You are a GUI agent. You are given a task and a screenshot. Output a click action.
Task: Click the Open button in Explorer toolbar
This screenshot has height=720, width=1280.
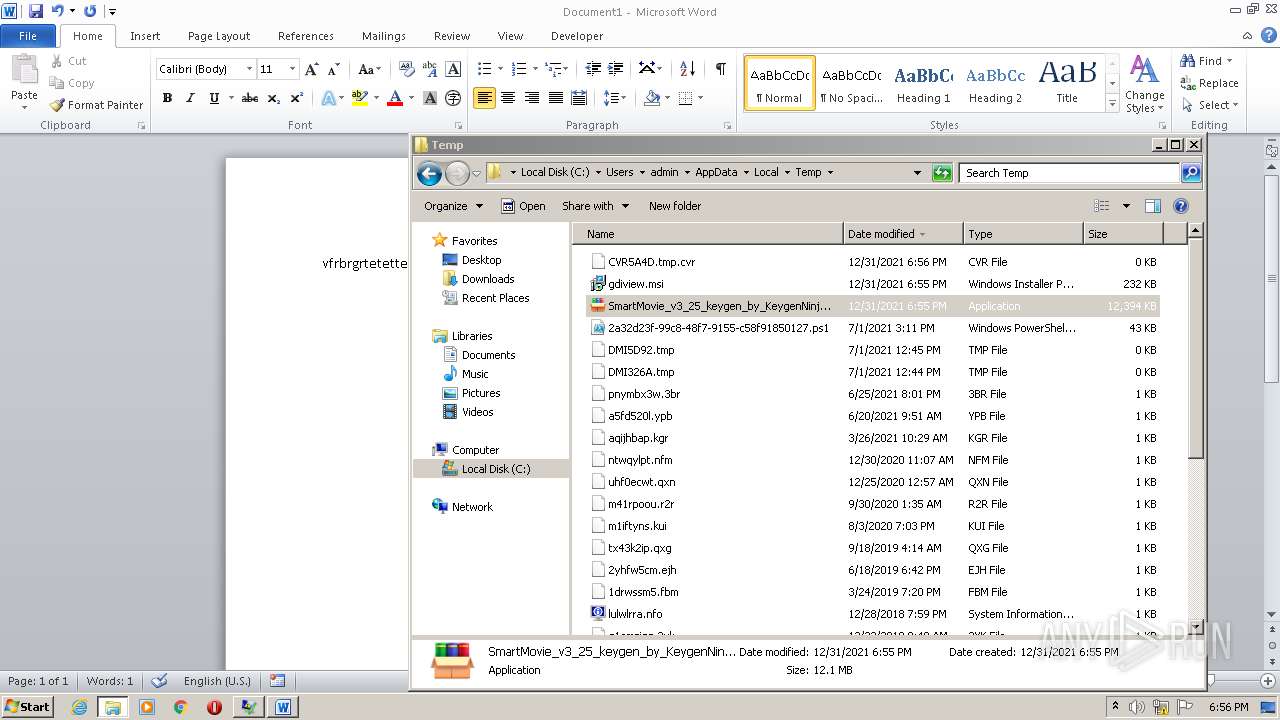[x=523, y=206]
